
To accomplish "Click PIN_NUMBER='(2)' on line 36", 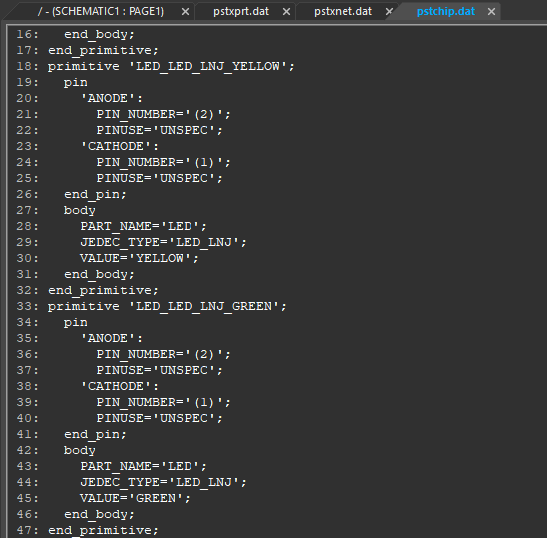I will click(163, 354).
